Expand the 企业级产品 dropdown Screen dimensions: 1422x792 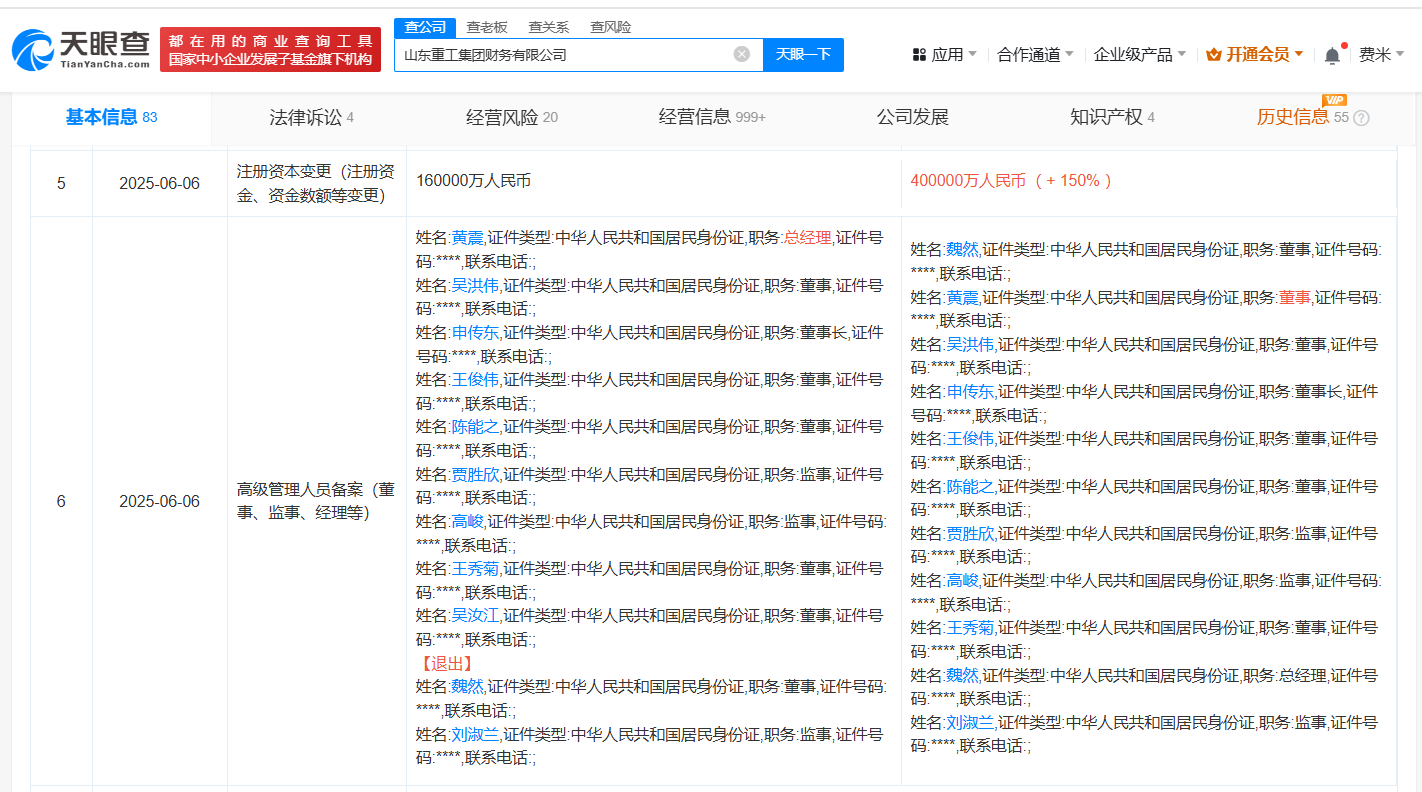(x=1139, y=55)
